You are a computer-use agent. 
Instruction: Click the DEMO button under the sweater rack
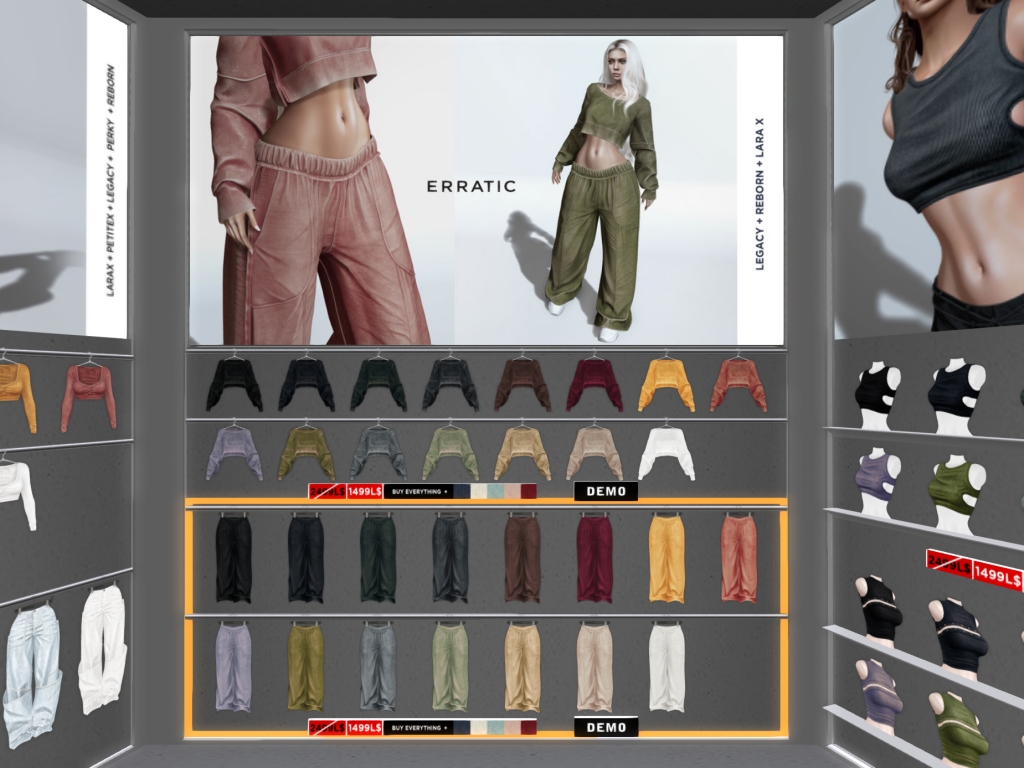coord(606,491)
